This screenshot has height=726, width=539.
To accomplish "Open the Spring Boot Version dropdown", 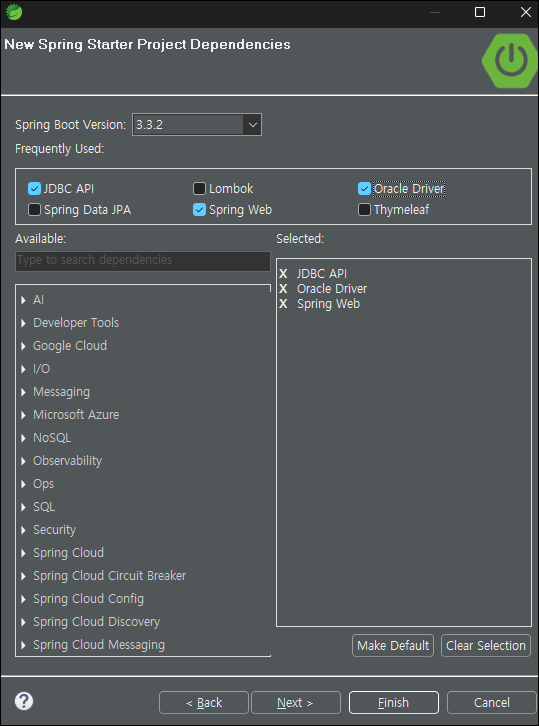I will 252,125.
